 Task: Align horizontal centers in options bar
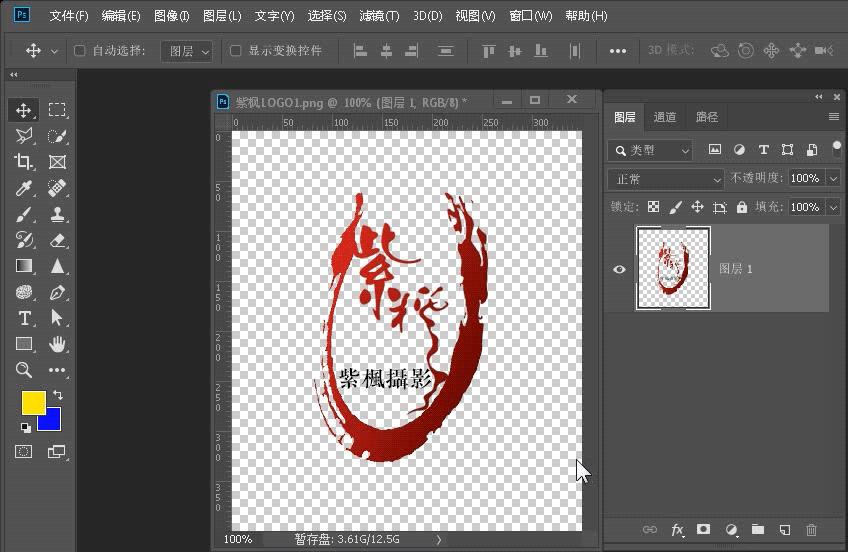pyautogui.click(x=386, y=51)
